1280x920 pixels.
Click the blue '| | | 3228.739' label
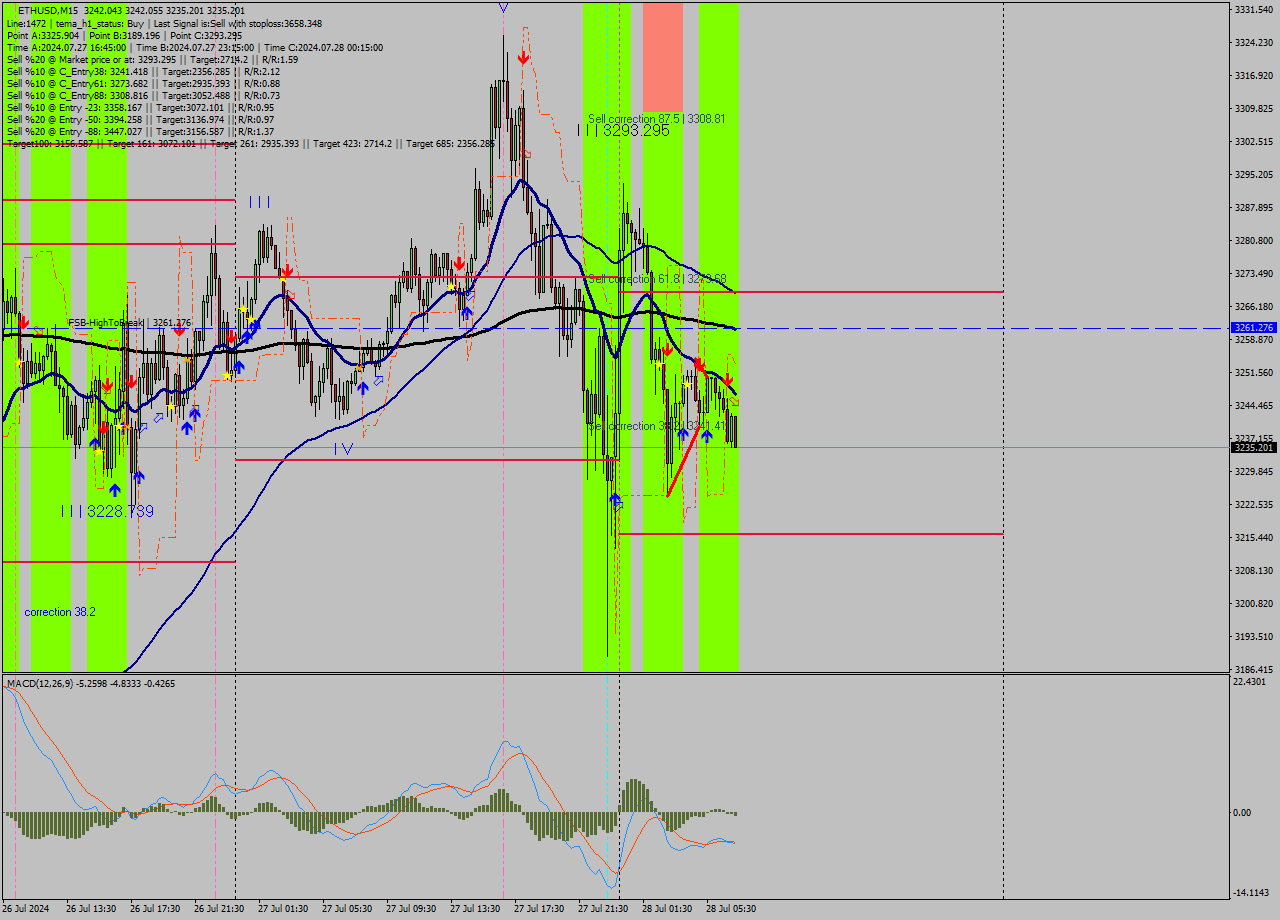[x=107, y=511]
